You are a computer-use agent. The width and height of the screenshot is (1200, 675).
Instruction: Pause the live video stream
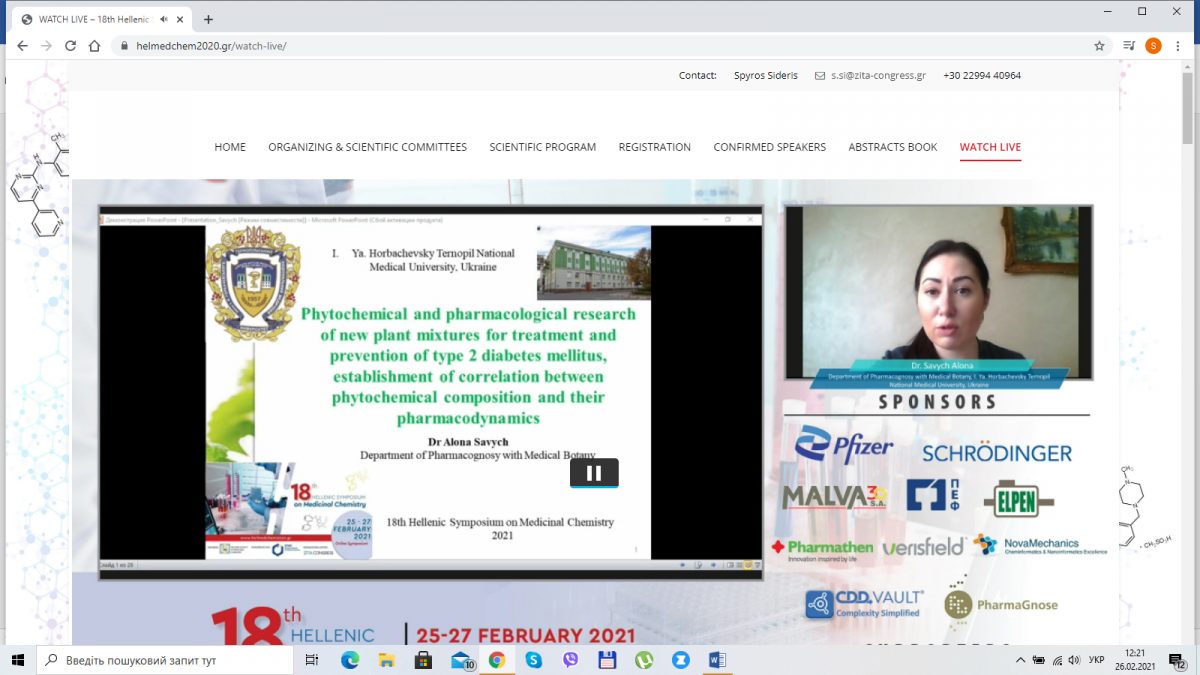(594, 473)
